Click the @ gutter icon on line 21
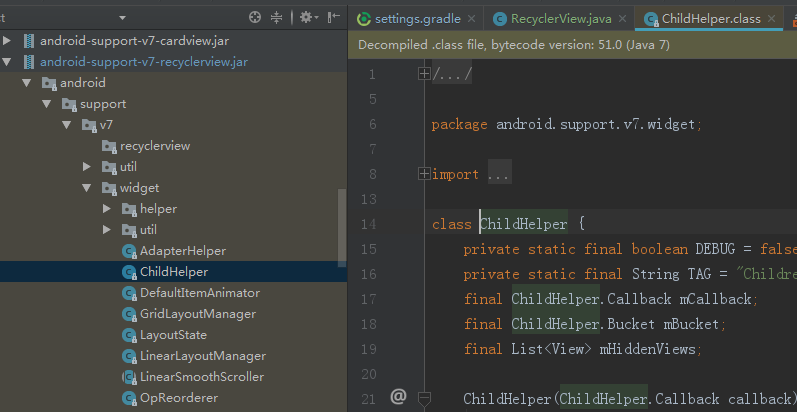The image size is (797, 412). click(398, 396)
